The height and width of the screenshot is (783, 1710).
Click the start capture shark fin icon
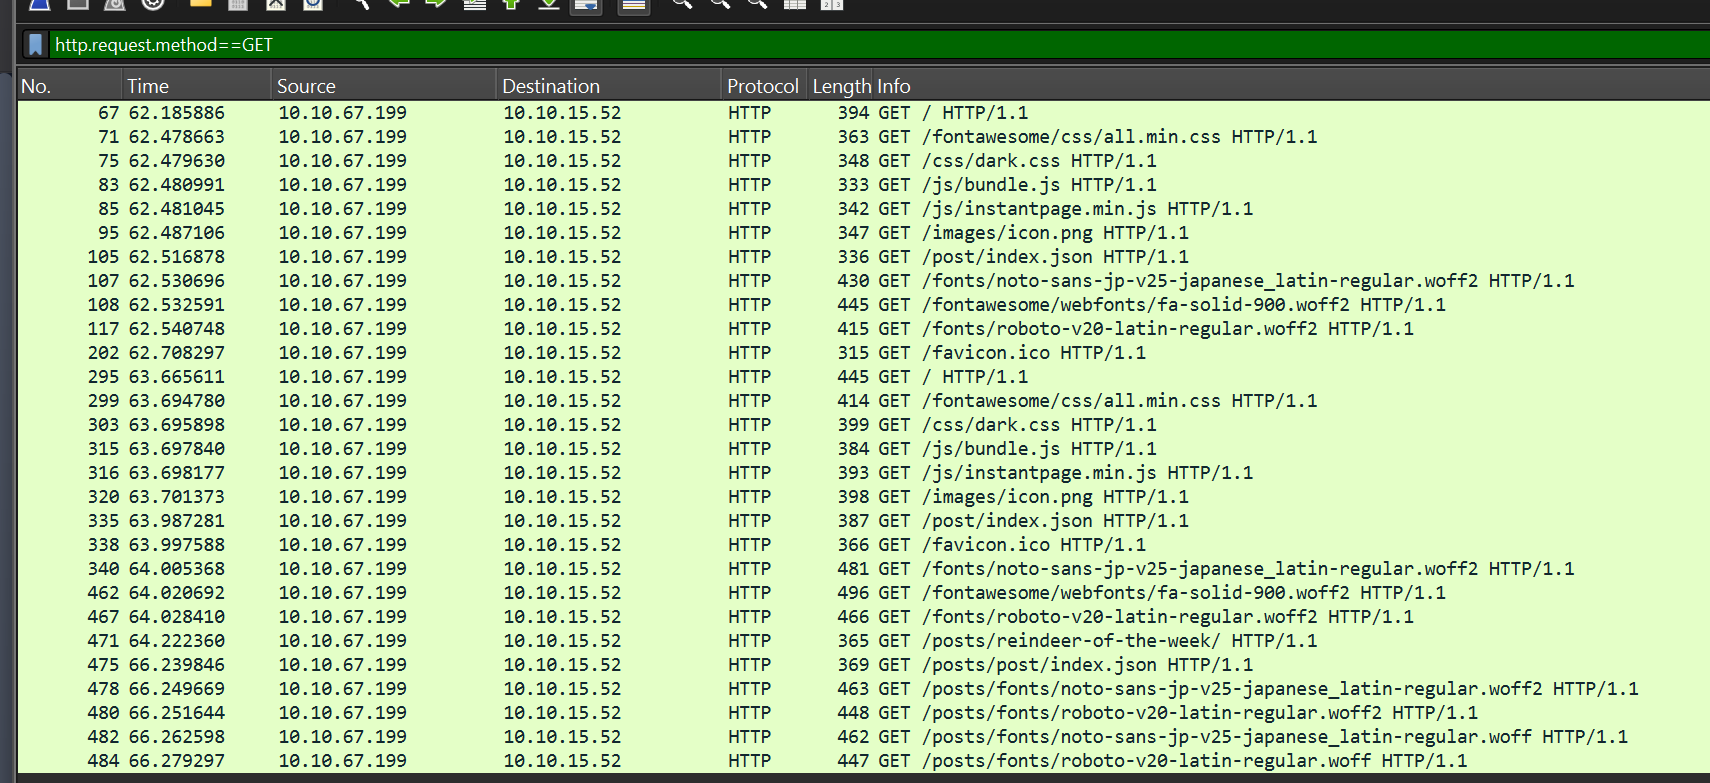point(39,4)
